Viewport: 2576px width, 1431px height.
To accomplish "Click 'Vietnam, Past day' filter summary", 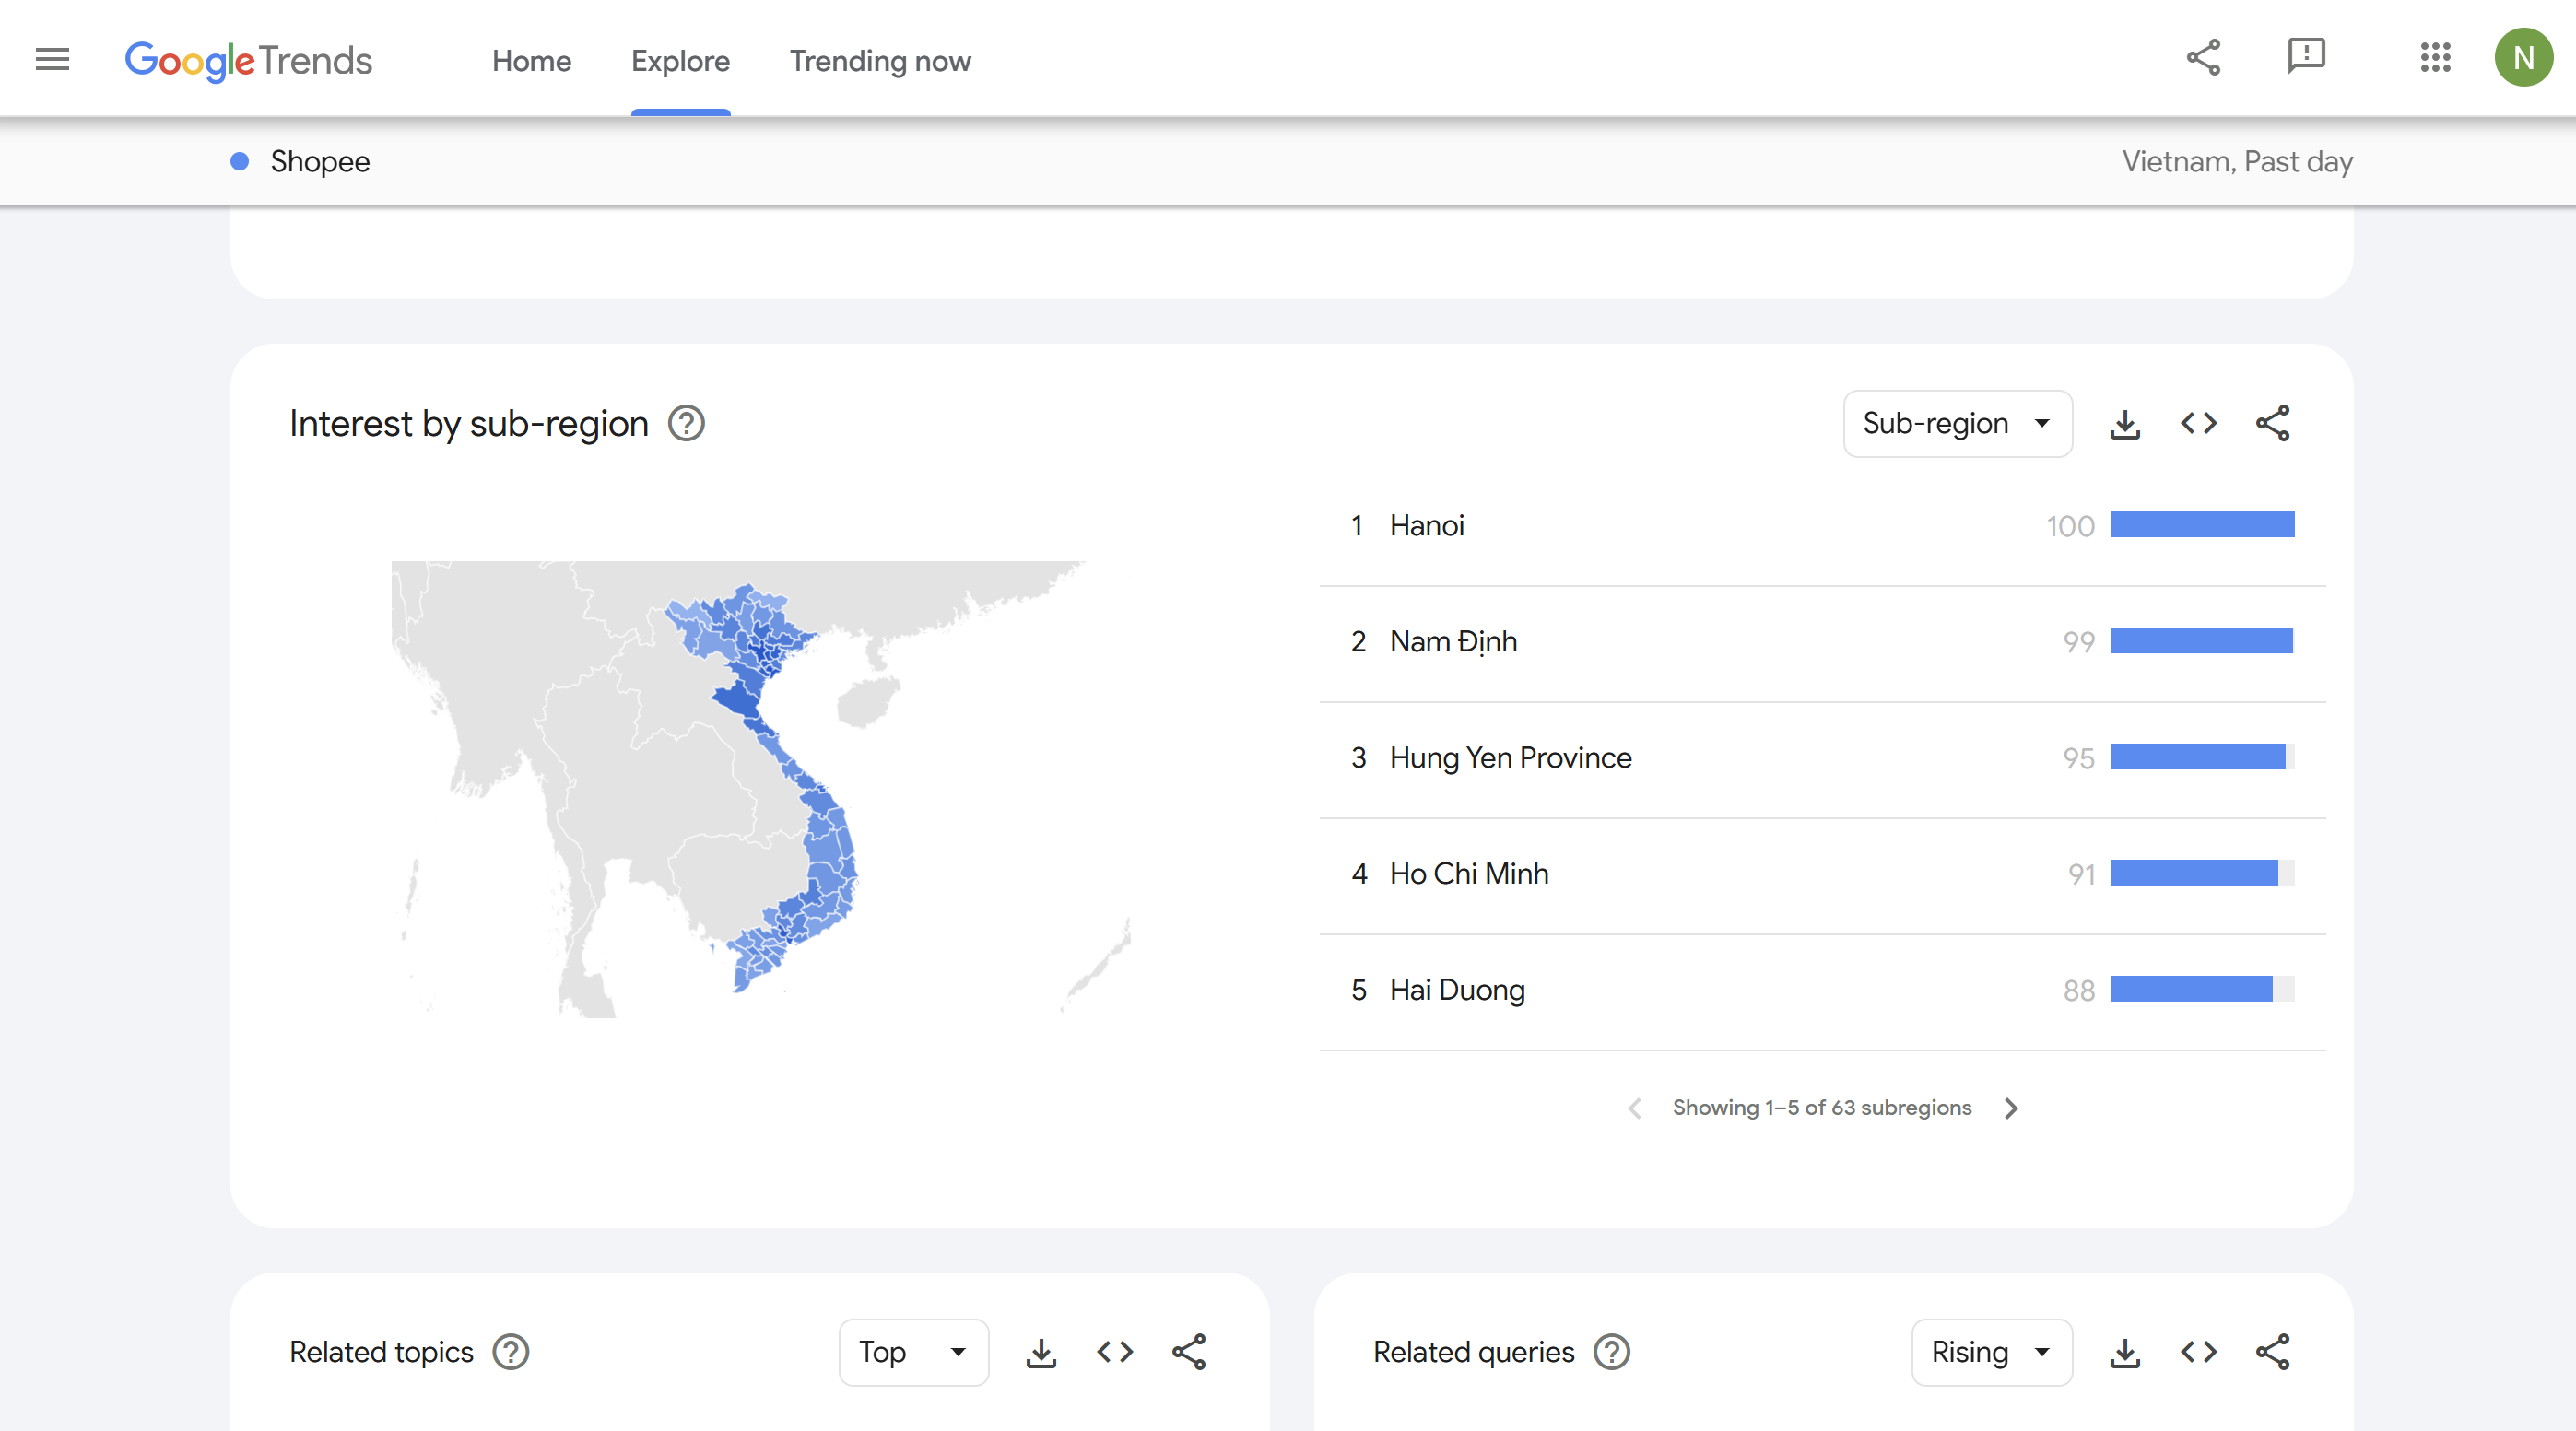I will 2237,161.
